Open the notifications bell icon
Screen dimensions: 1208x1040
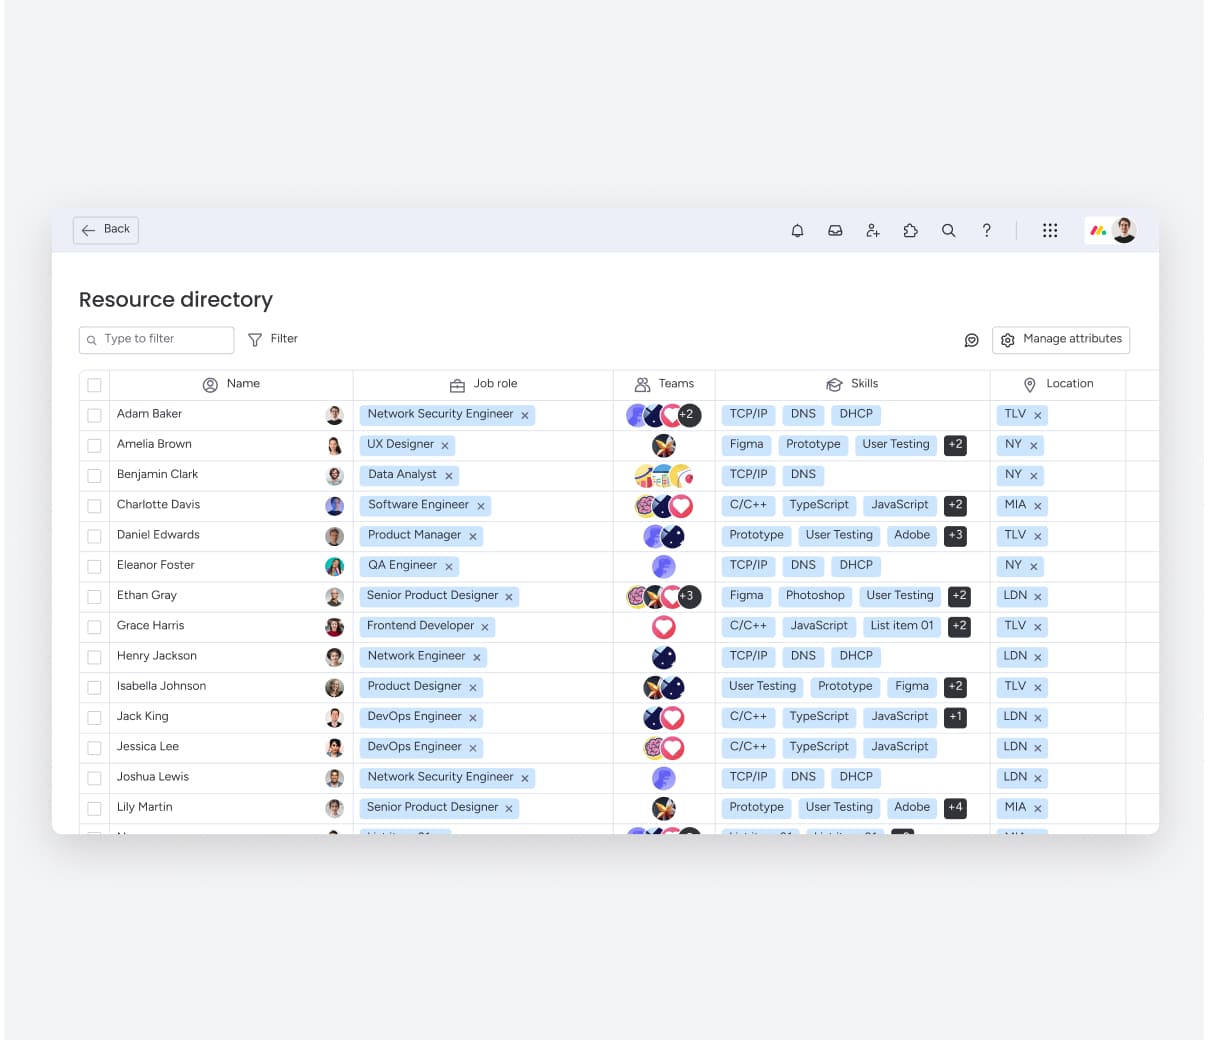click(x=797, y=230)
